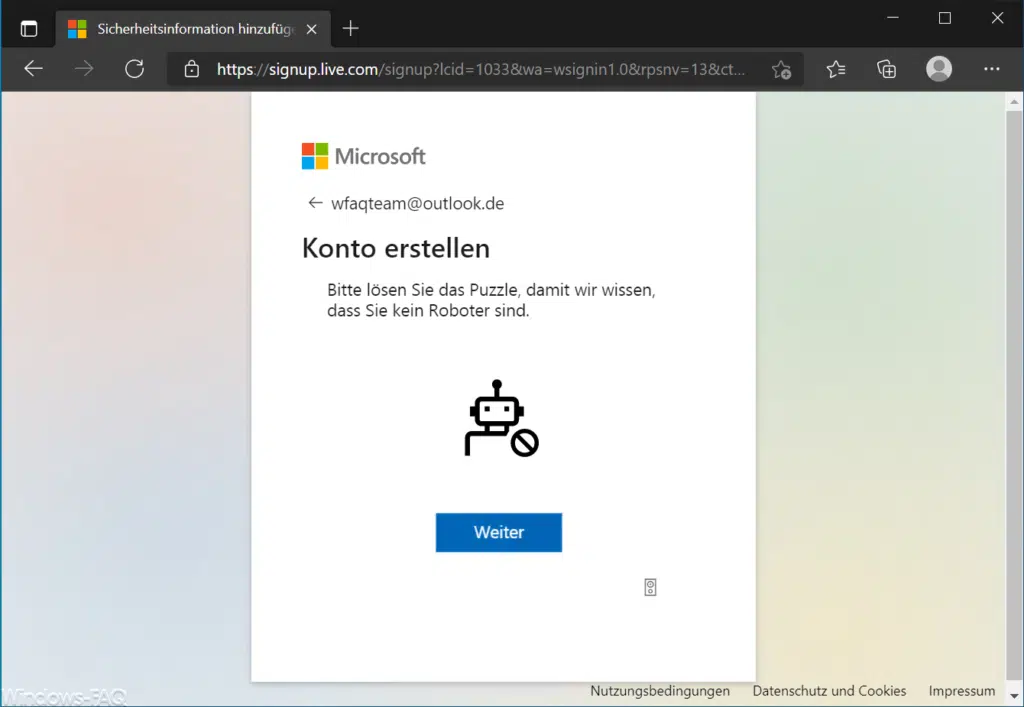1024x707 pixels.
Task: Open the Collections panel icon
Action: point(886,69)
